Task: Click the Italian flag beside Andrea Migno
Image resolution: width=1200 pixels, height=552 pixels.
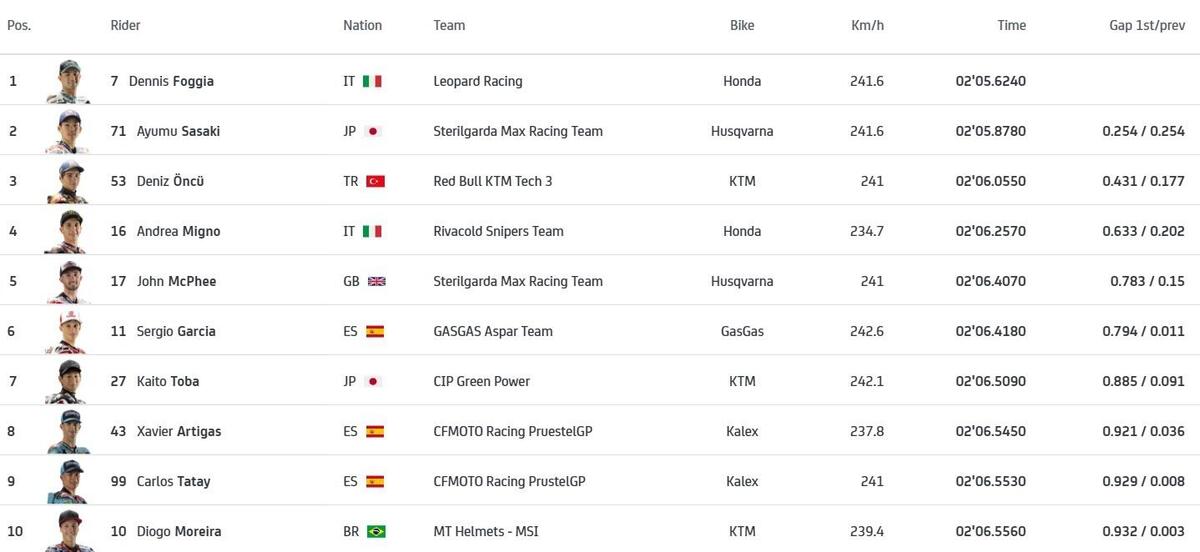Action: pyautogui.click(x=372, y=231)
